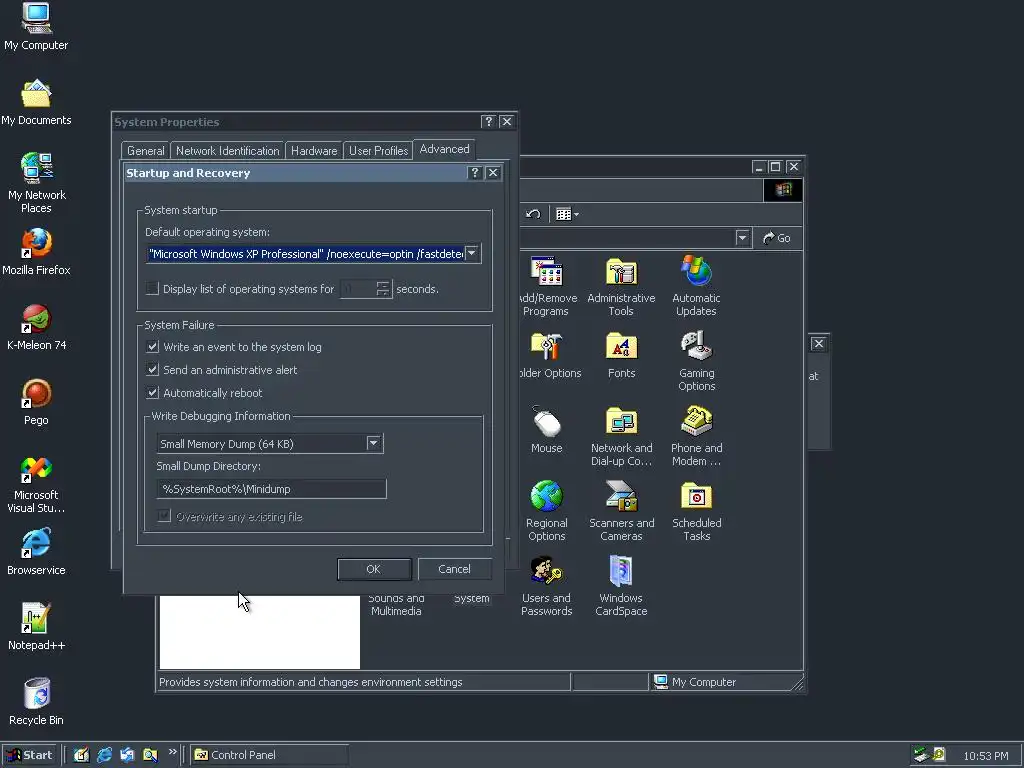Toggle Display list of operating systems checkbox
The height and width of the screenshot is (768, 1024).
pos(152,289)
